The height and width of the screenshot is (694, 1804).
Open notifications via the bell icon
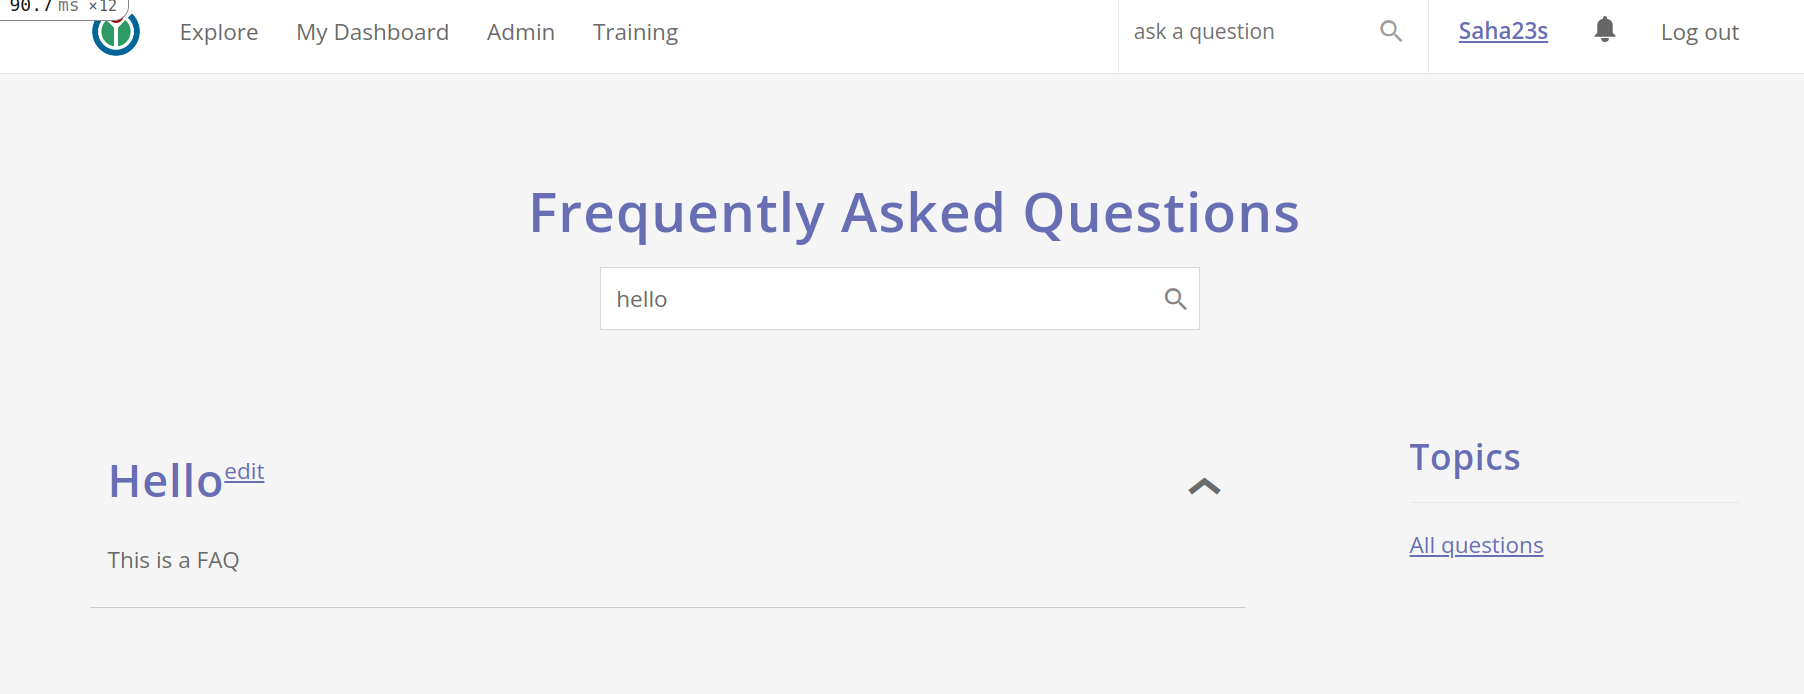[x=1603, y=30]
